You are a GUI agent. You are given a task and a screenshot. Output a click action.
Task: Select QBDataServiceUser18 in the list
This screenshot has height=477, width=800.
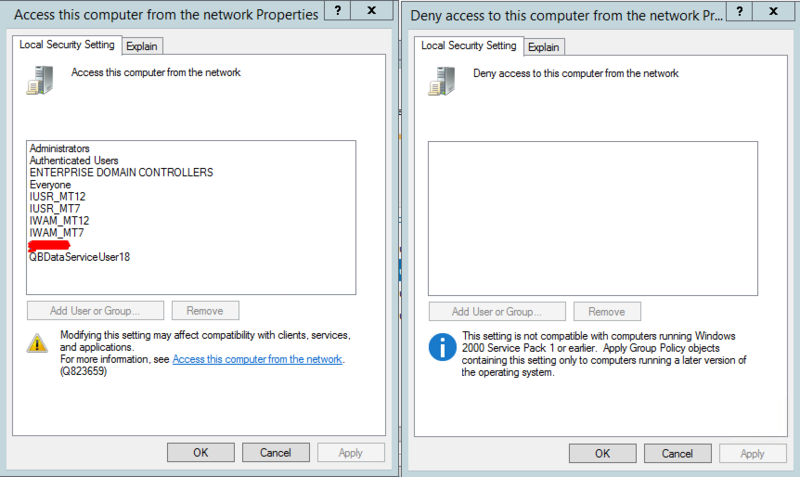click(x=80, y=256)
